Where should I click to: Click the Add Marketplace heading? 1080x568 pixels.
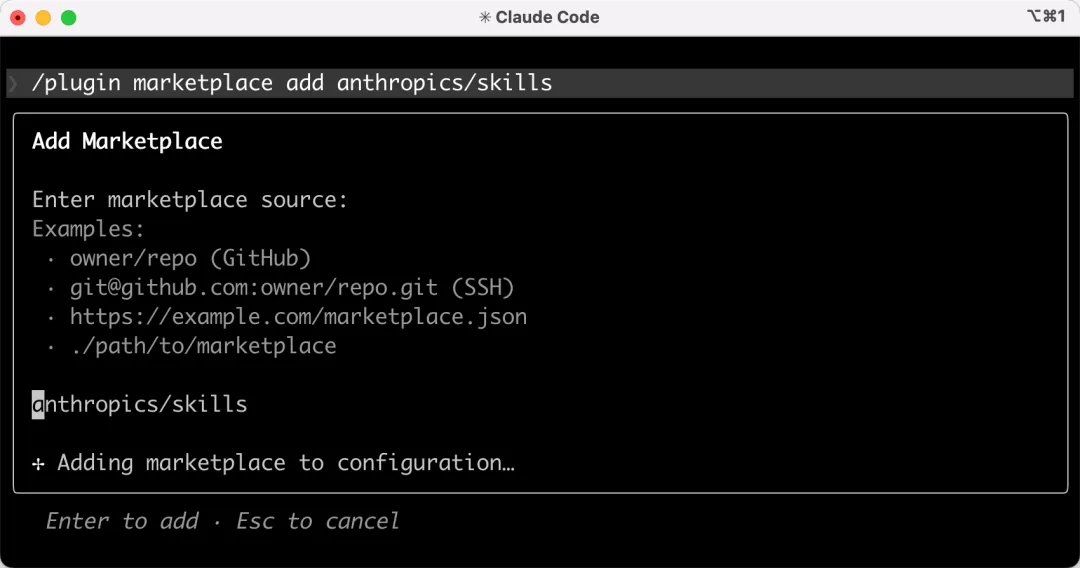point(127,141)
